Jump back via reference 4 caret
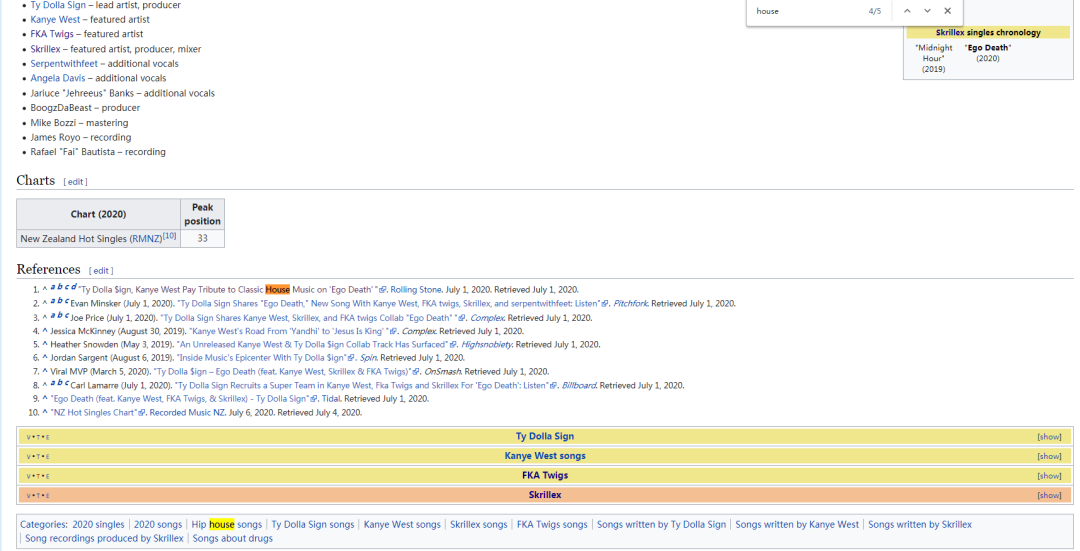Screen dimensions: 1080x551 tap(45, 331)
